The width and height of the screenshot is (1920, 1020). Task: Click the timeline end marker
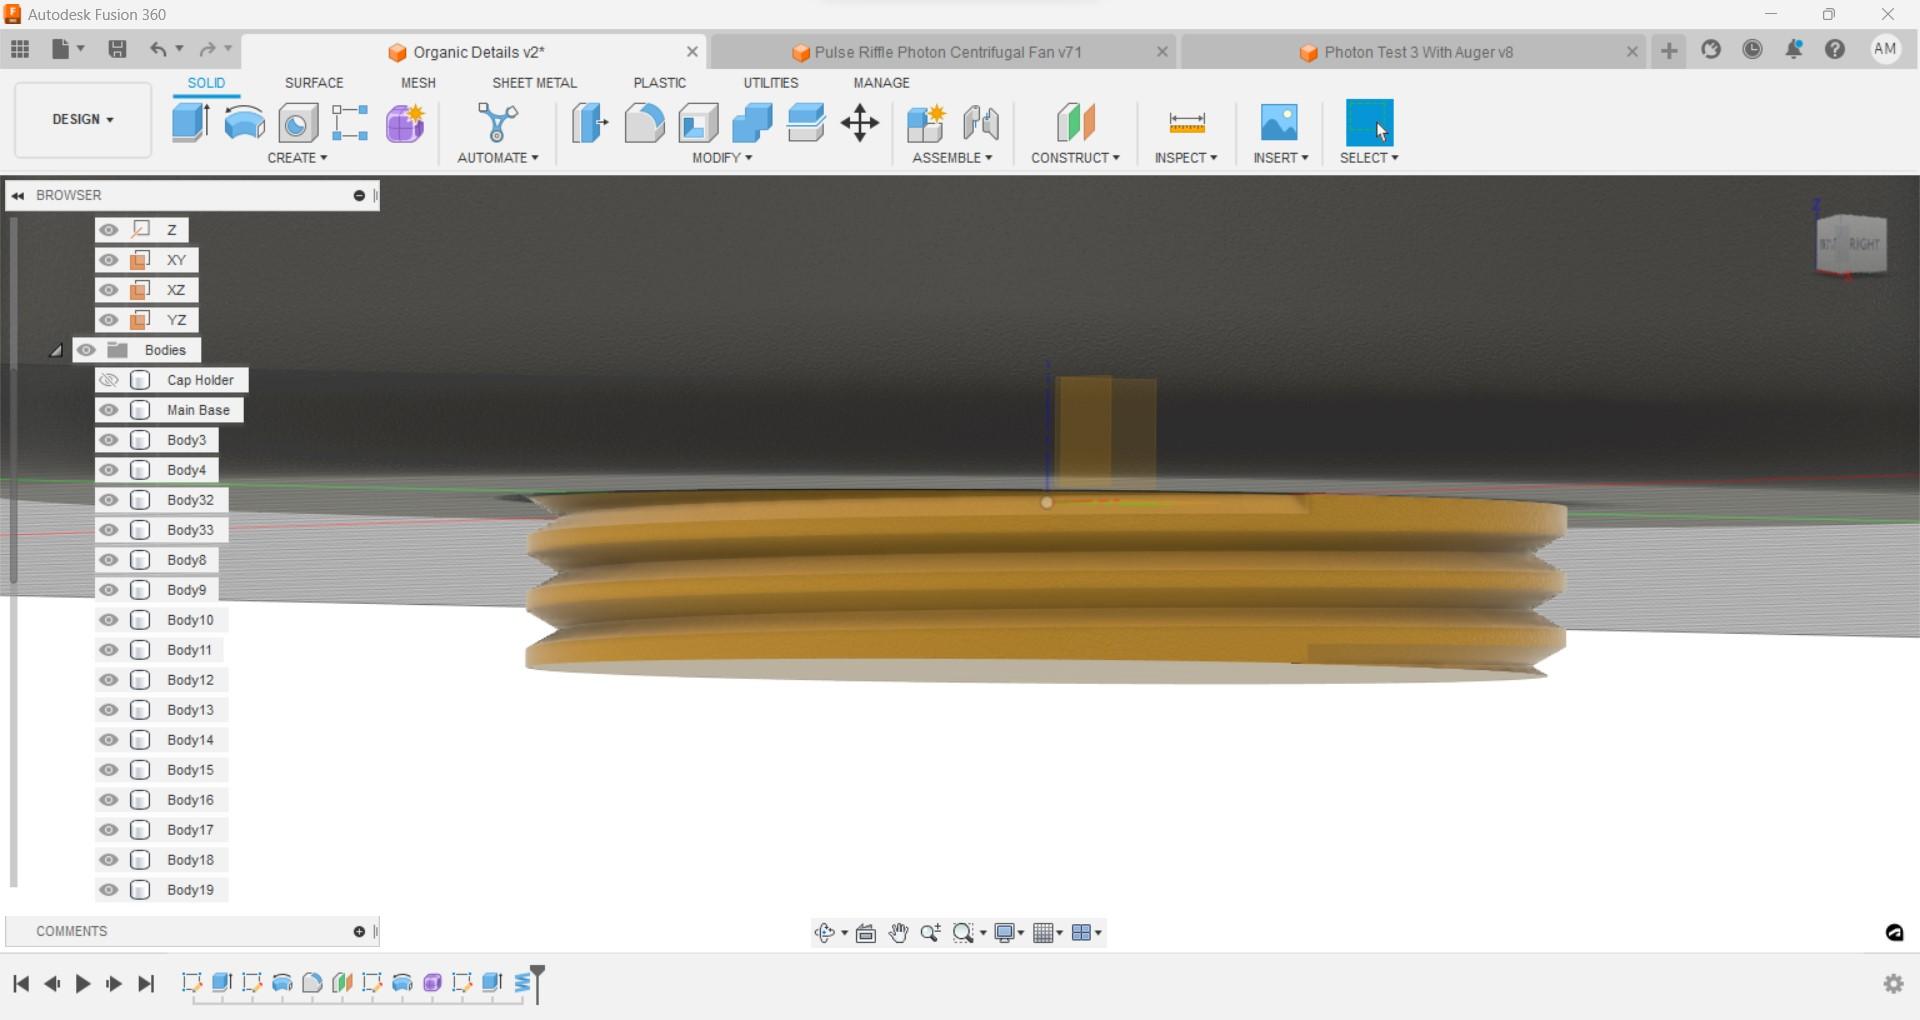[537, 983]
